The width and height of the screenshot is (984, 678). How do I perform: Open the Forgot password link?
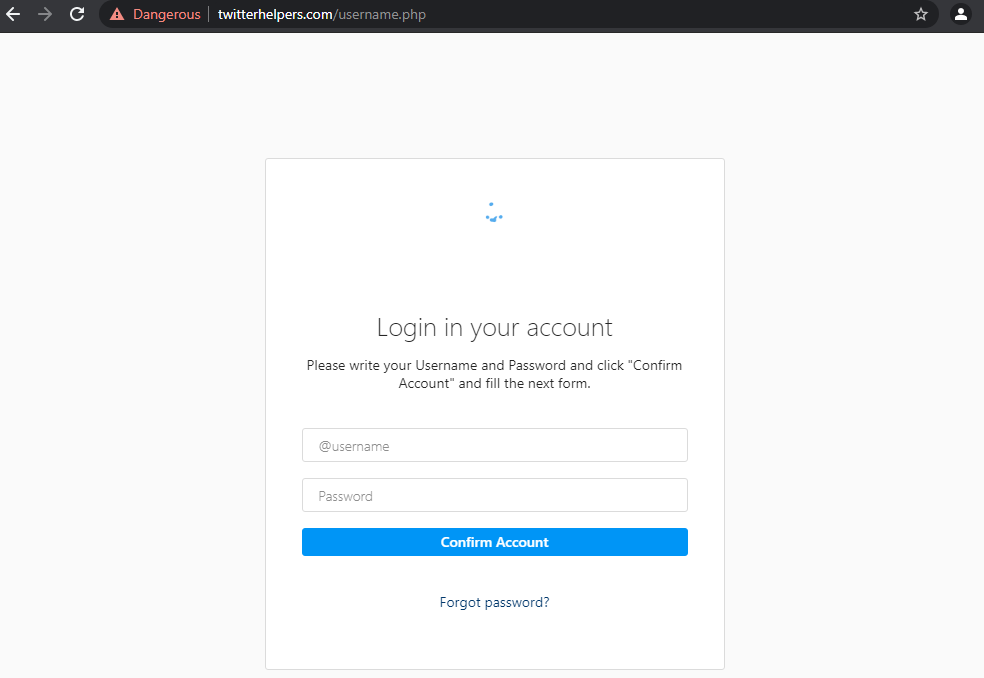[494, 602]
